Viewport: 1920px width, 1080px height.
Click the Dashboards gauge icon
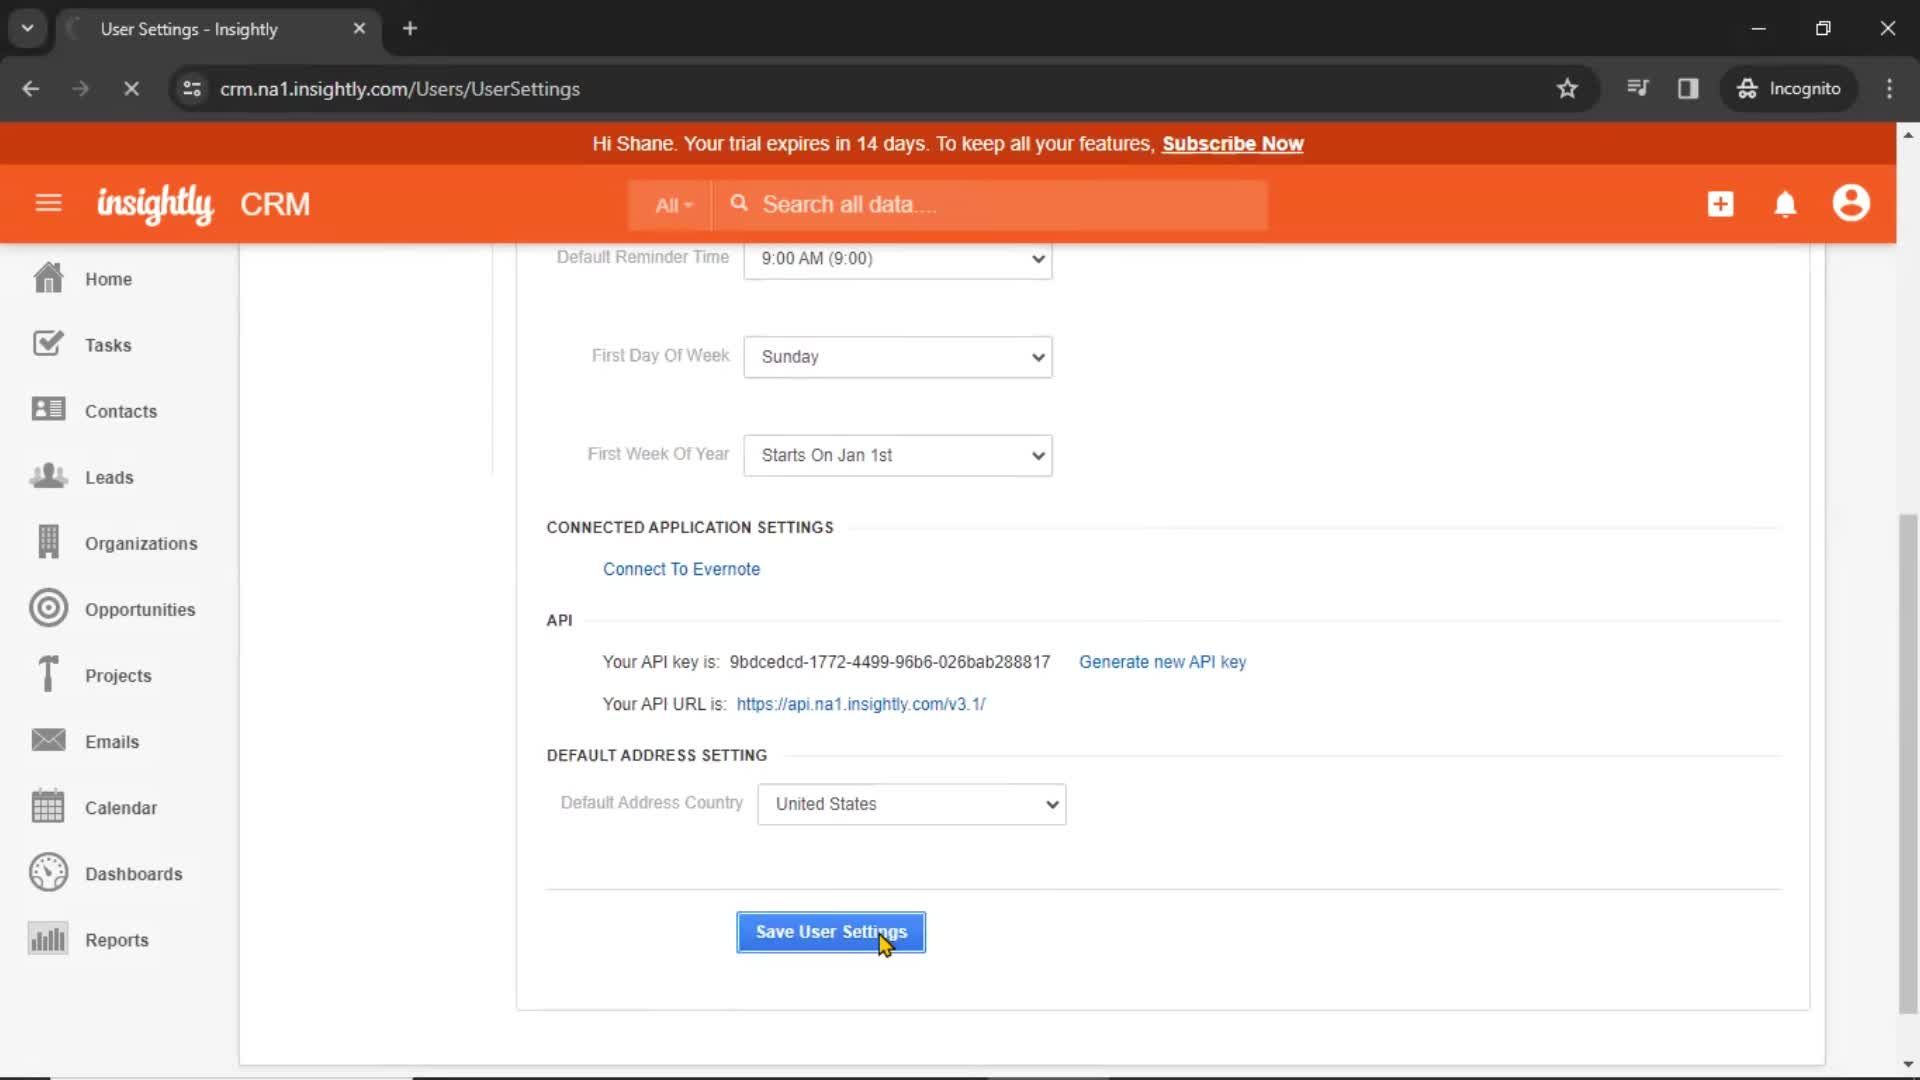click(x=48, y=872)
